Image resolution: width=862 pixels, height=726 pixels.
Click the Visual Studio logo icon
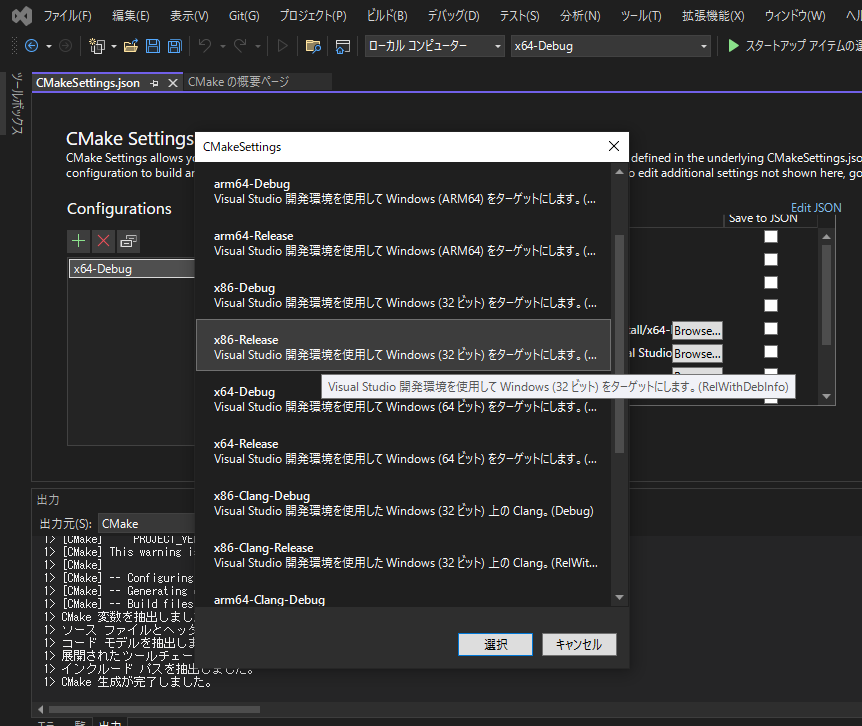pos(22,16)
